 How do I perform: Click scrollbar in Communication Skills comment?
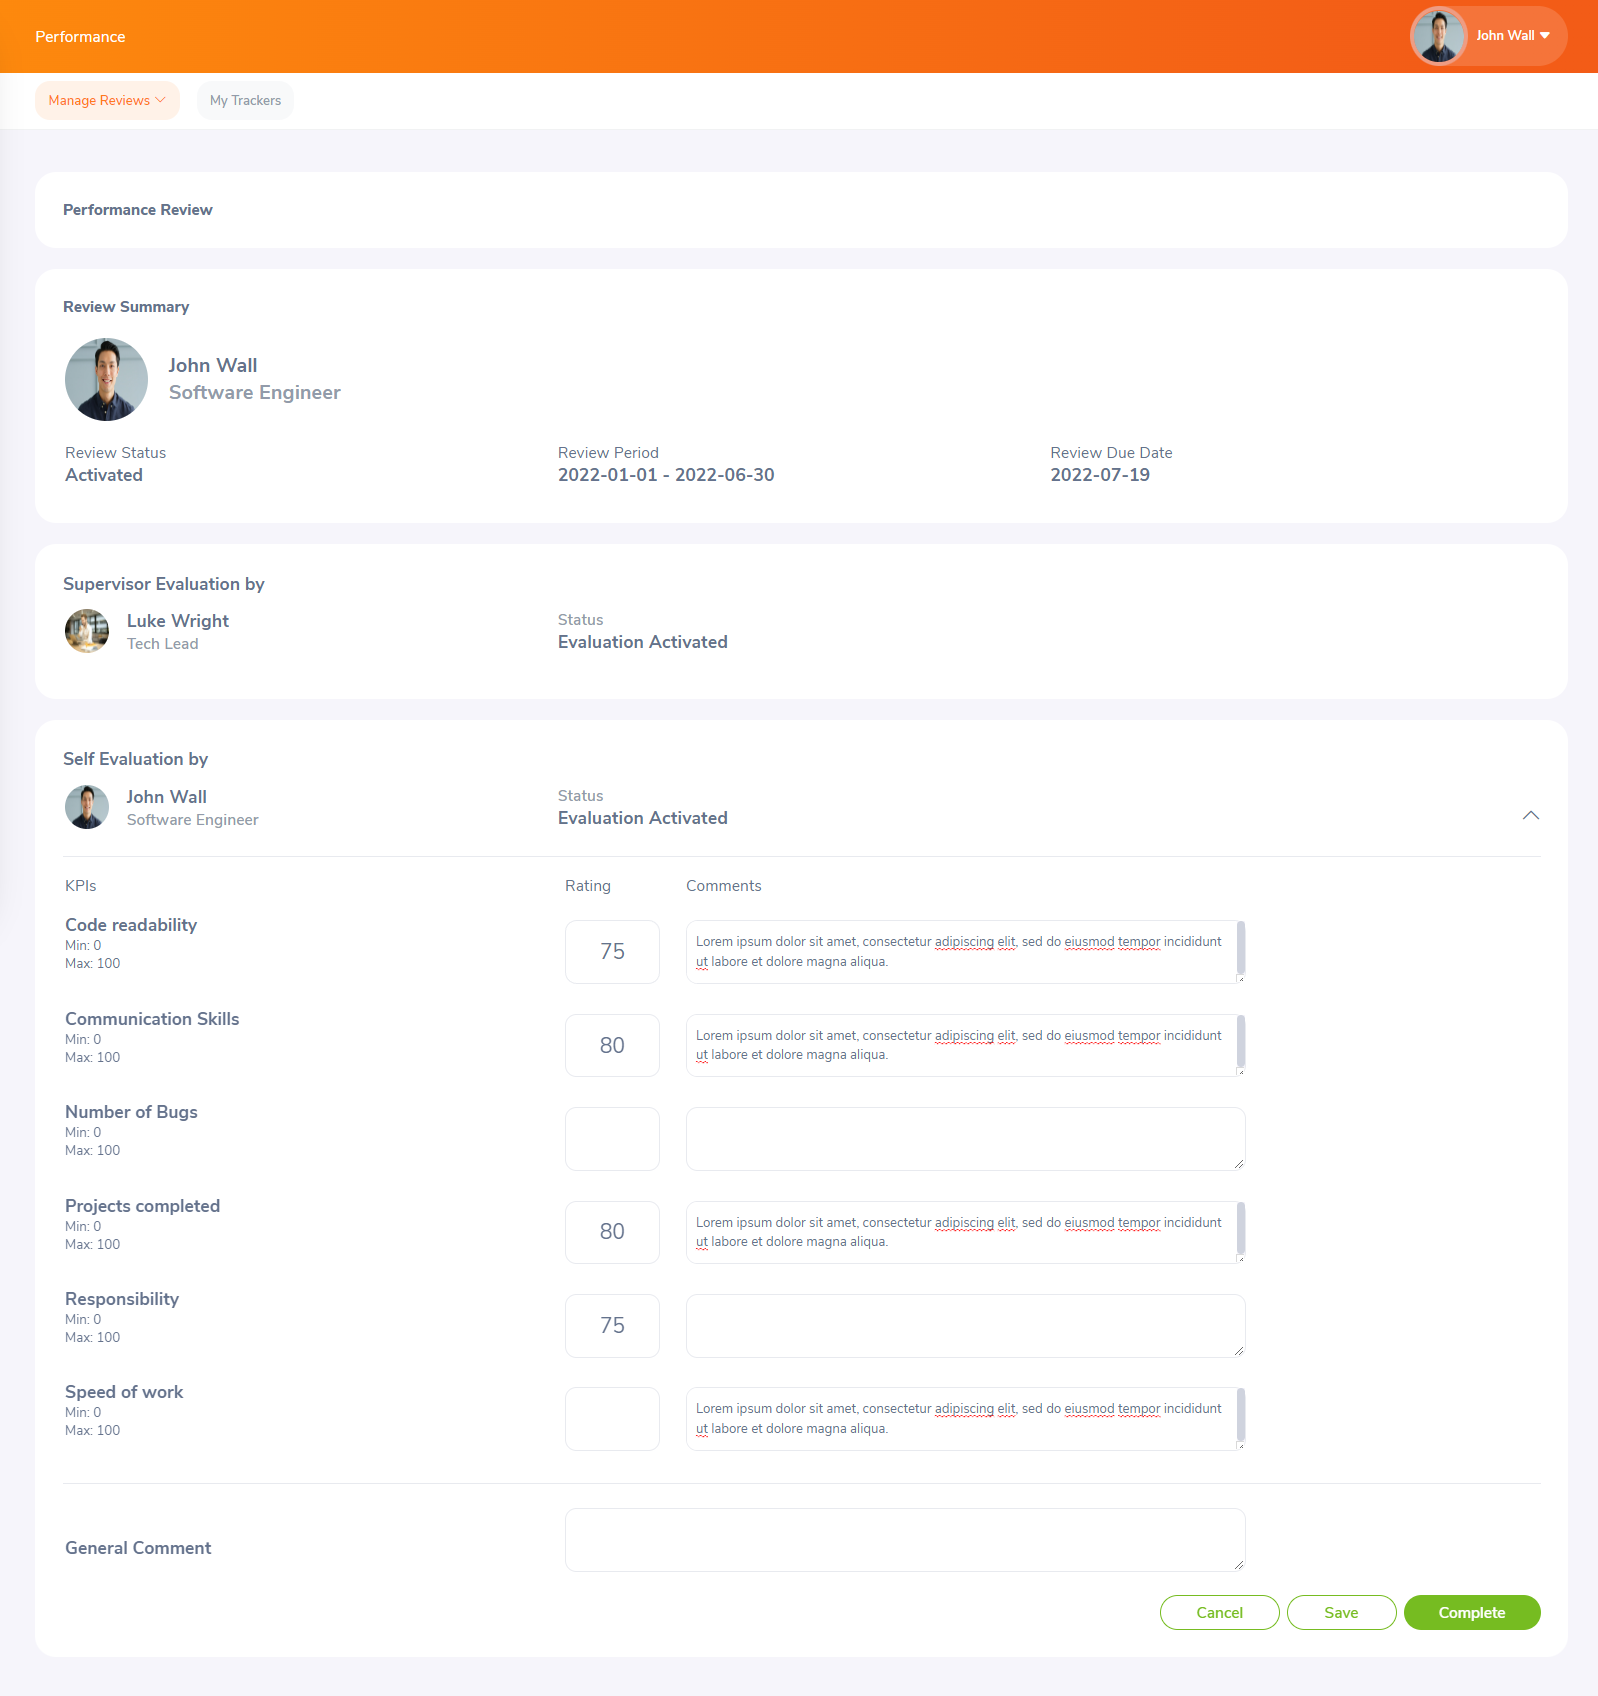[x=1241, y=1041]
